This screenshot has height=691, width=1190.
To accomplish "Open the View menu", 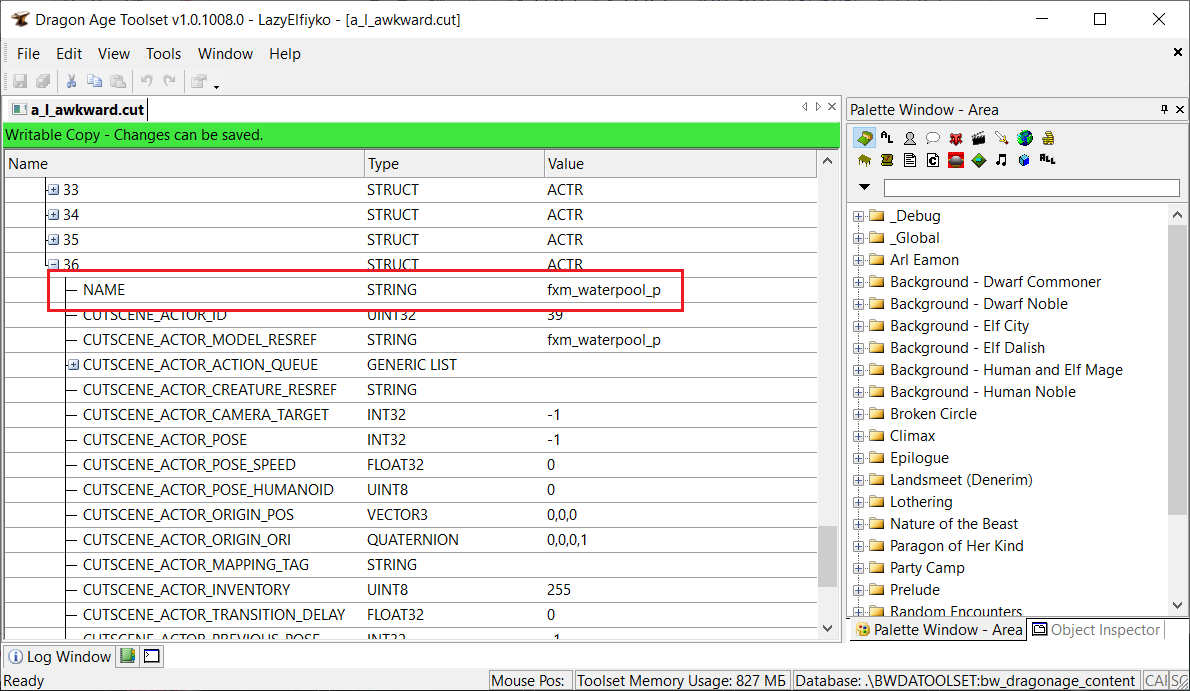I will click(x=114, y=54).
